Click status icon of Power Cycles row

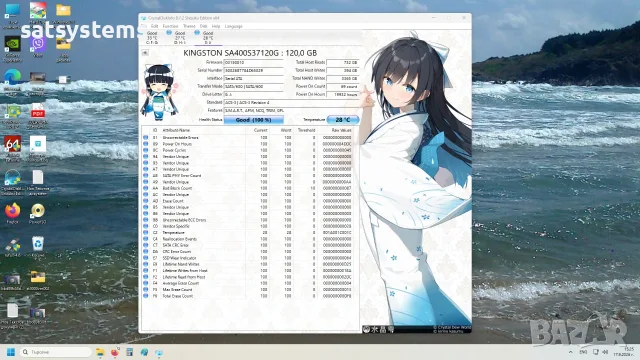pyautogui.click(x=146, y=150)
